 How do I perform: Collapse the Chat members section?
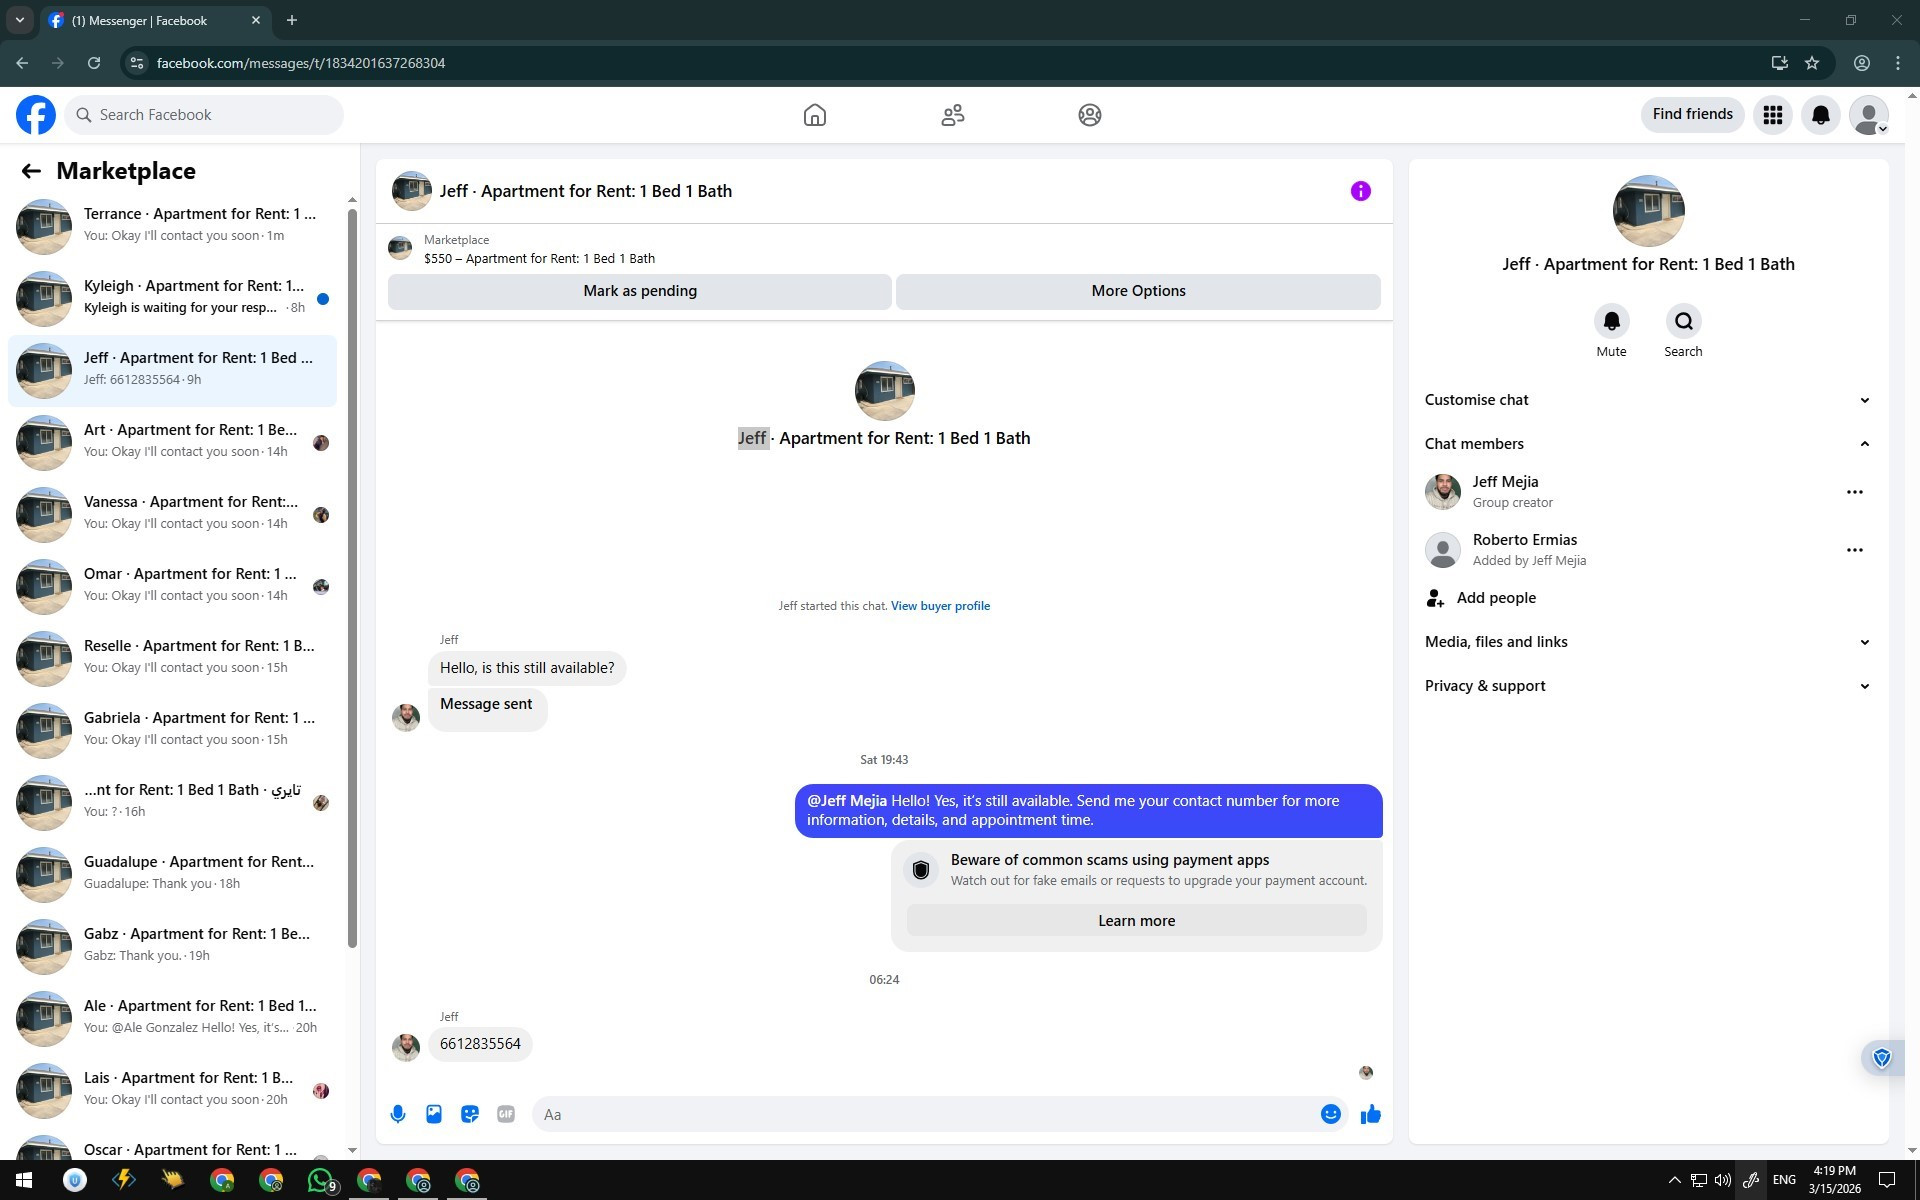point(1648,444)
